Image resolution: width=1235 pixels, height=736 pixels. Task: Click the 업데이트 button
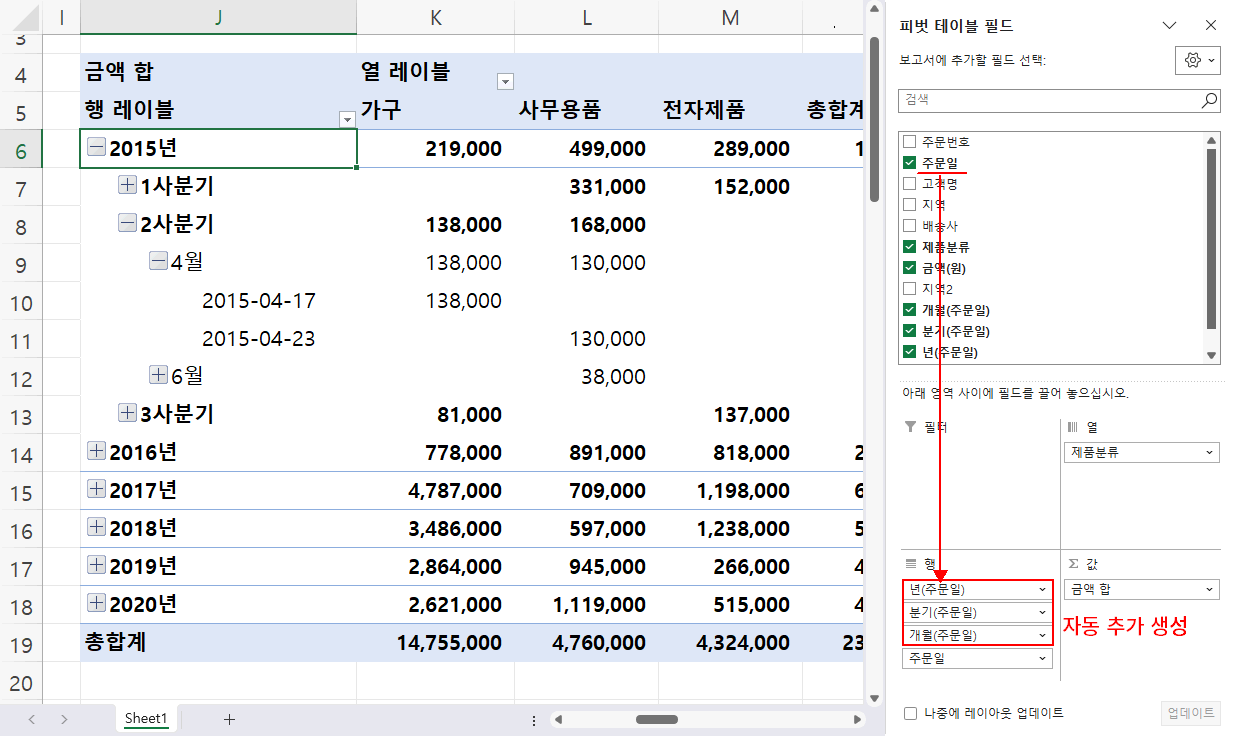[x=1190, y=713]
